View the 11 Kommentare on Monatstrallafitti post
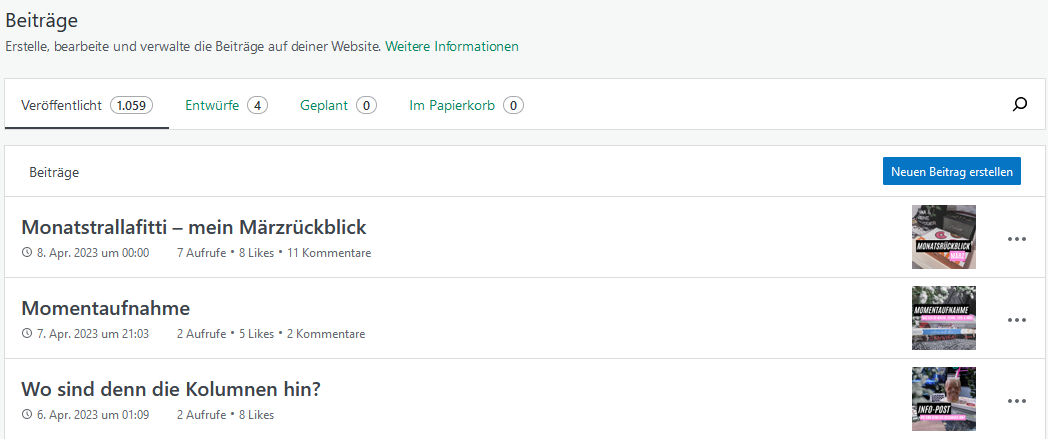Image resolution: width=1048 pixels, height=439 pixels. [329, 253]
